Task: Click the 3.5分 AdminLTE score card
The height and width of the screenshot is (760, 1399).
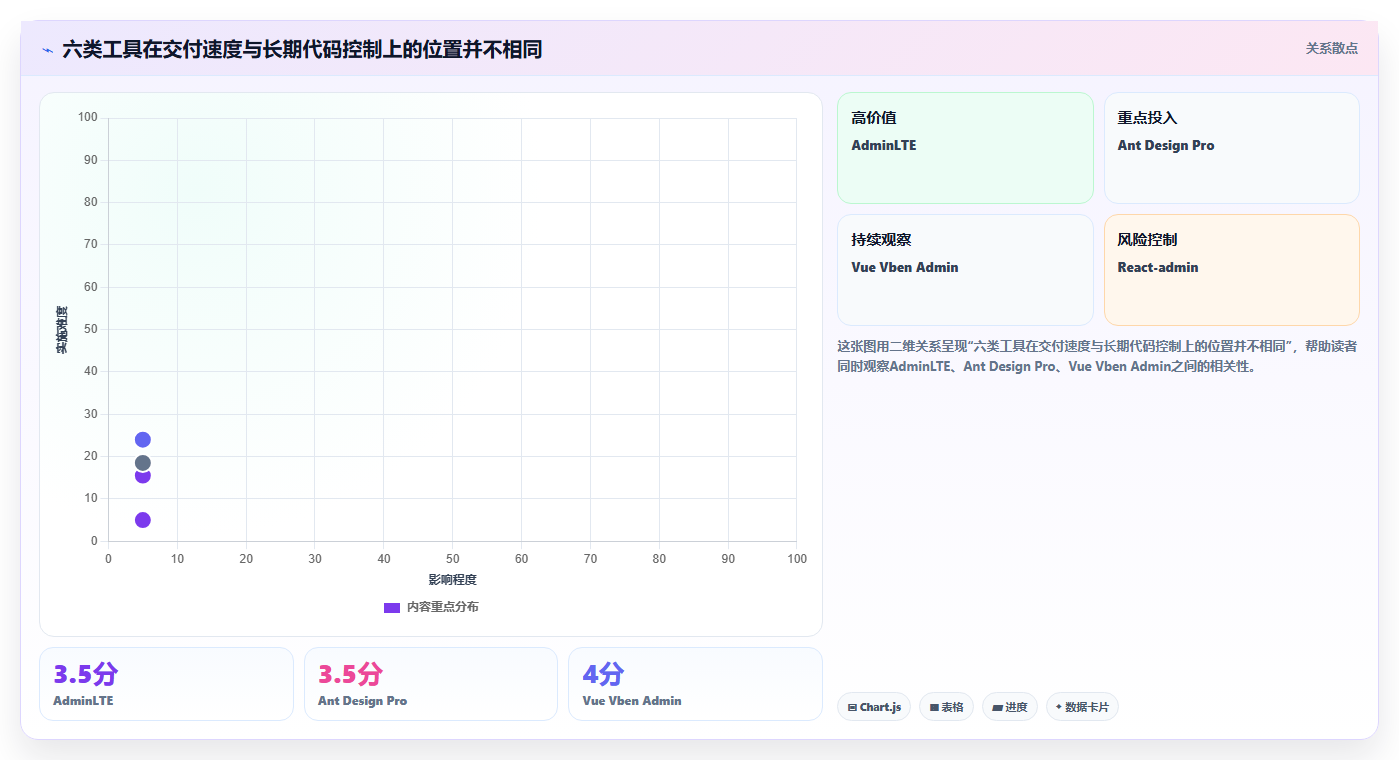Action: click(166, 684)
